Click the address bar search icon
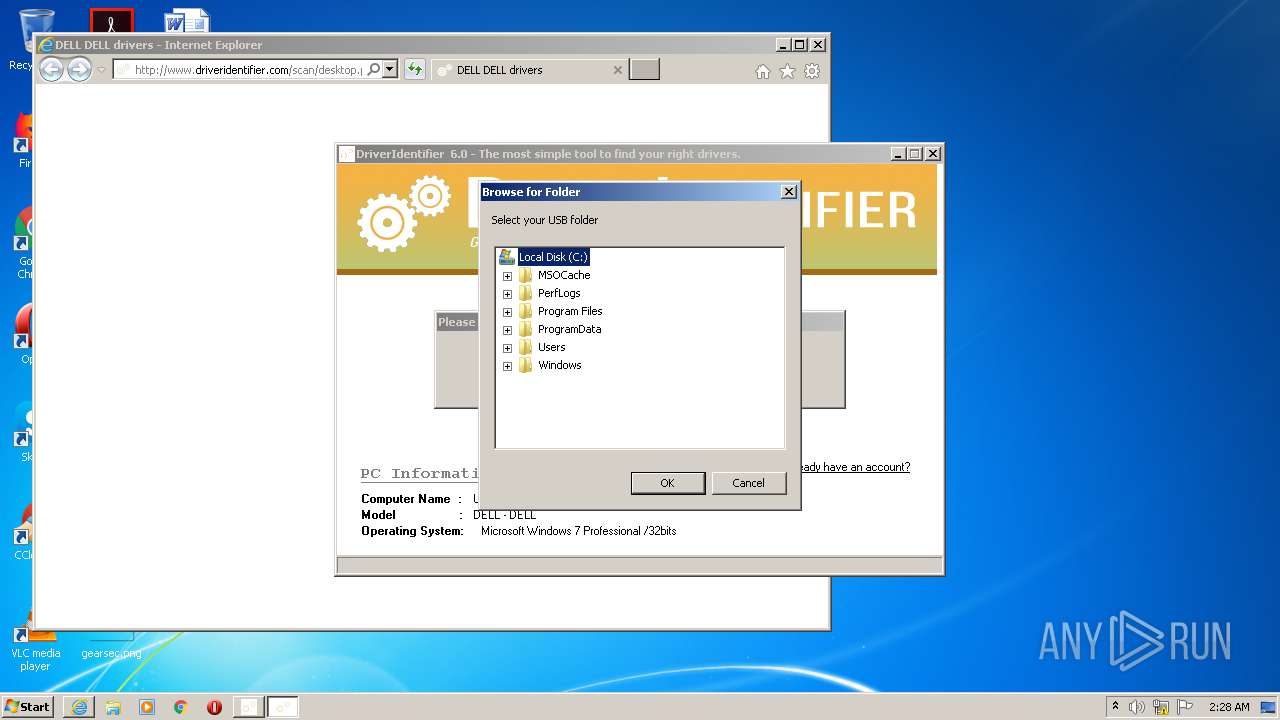Screen dimensions: 1280x720 [x=374, y=70]
